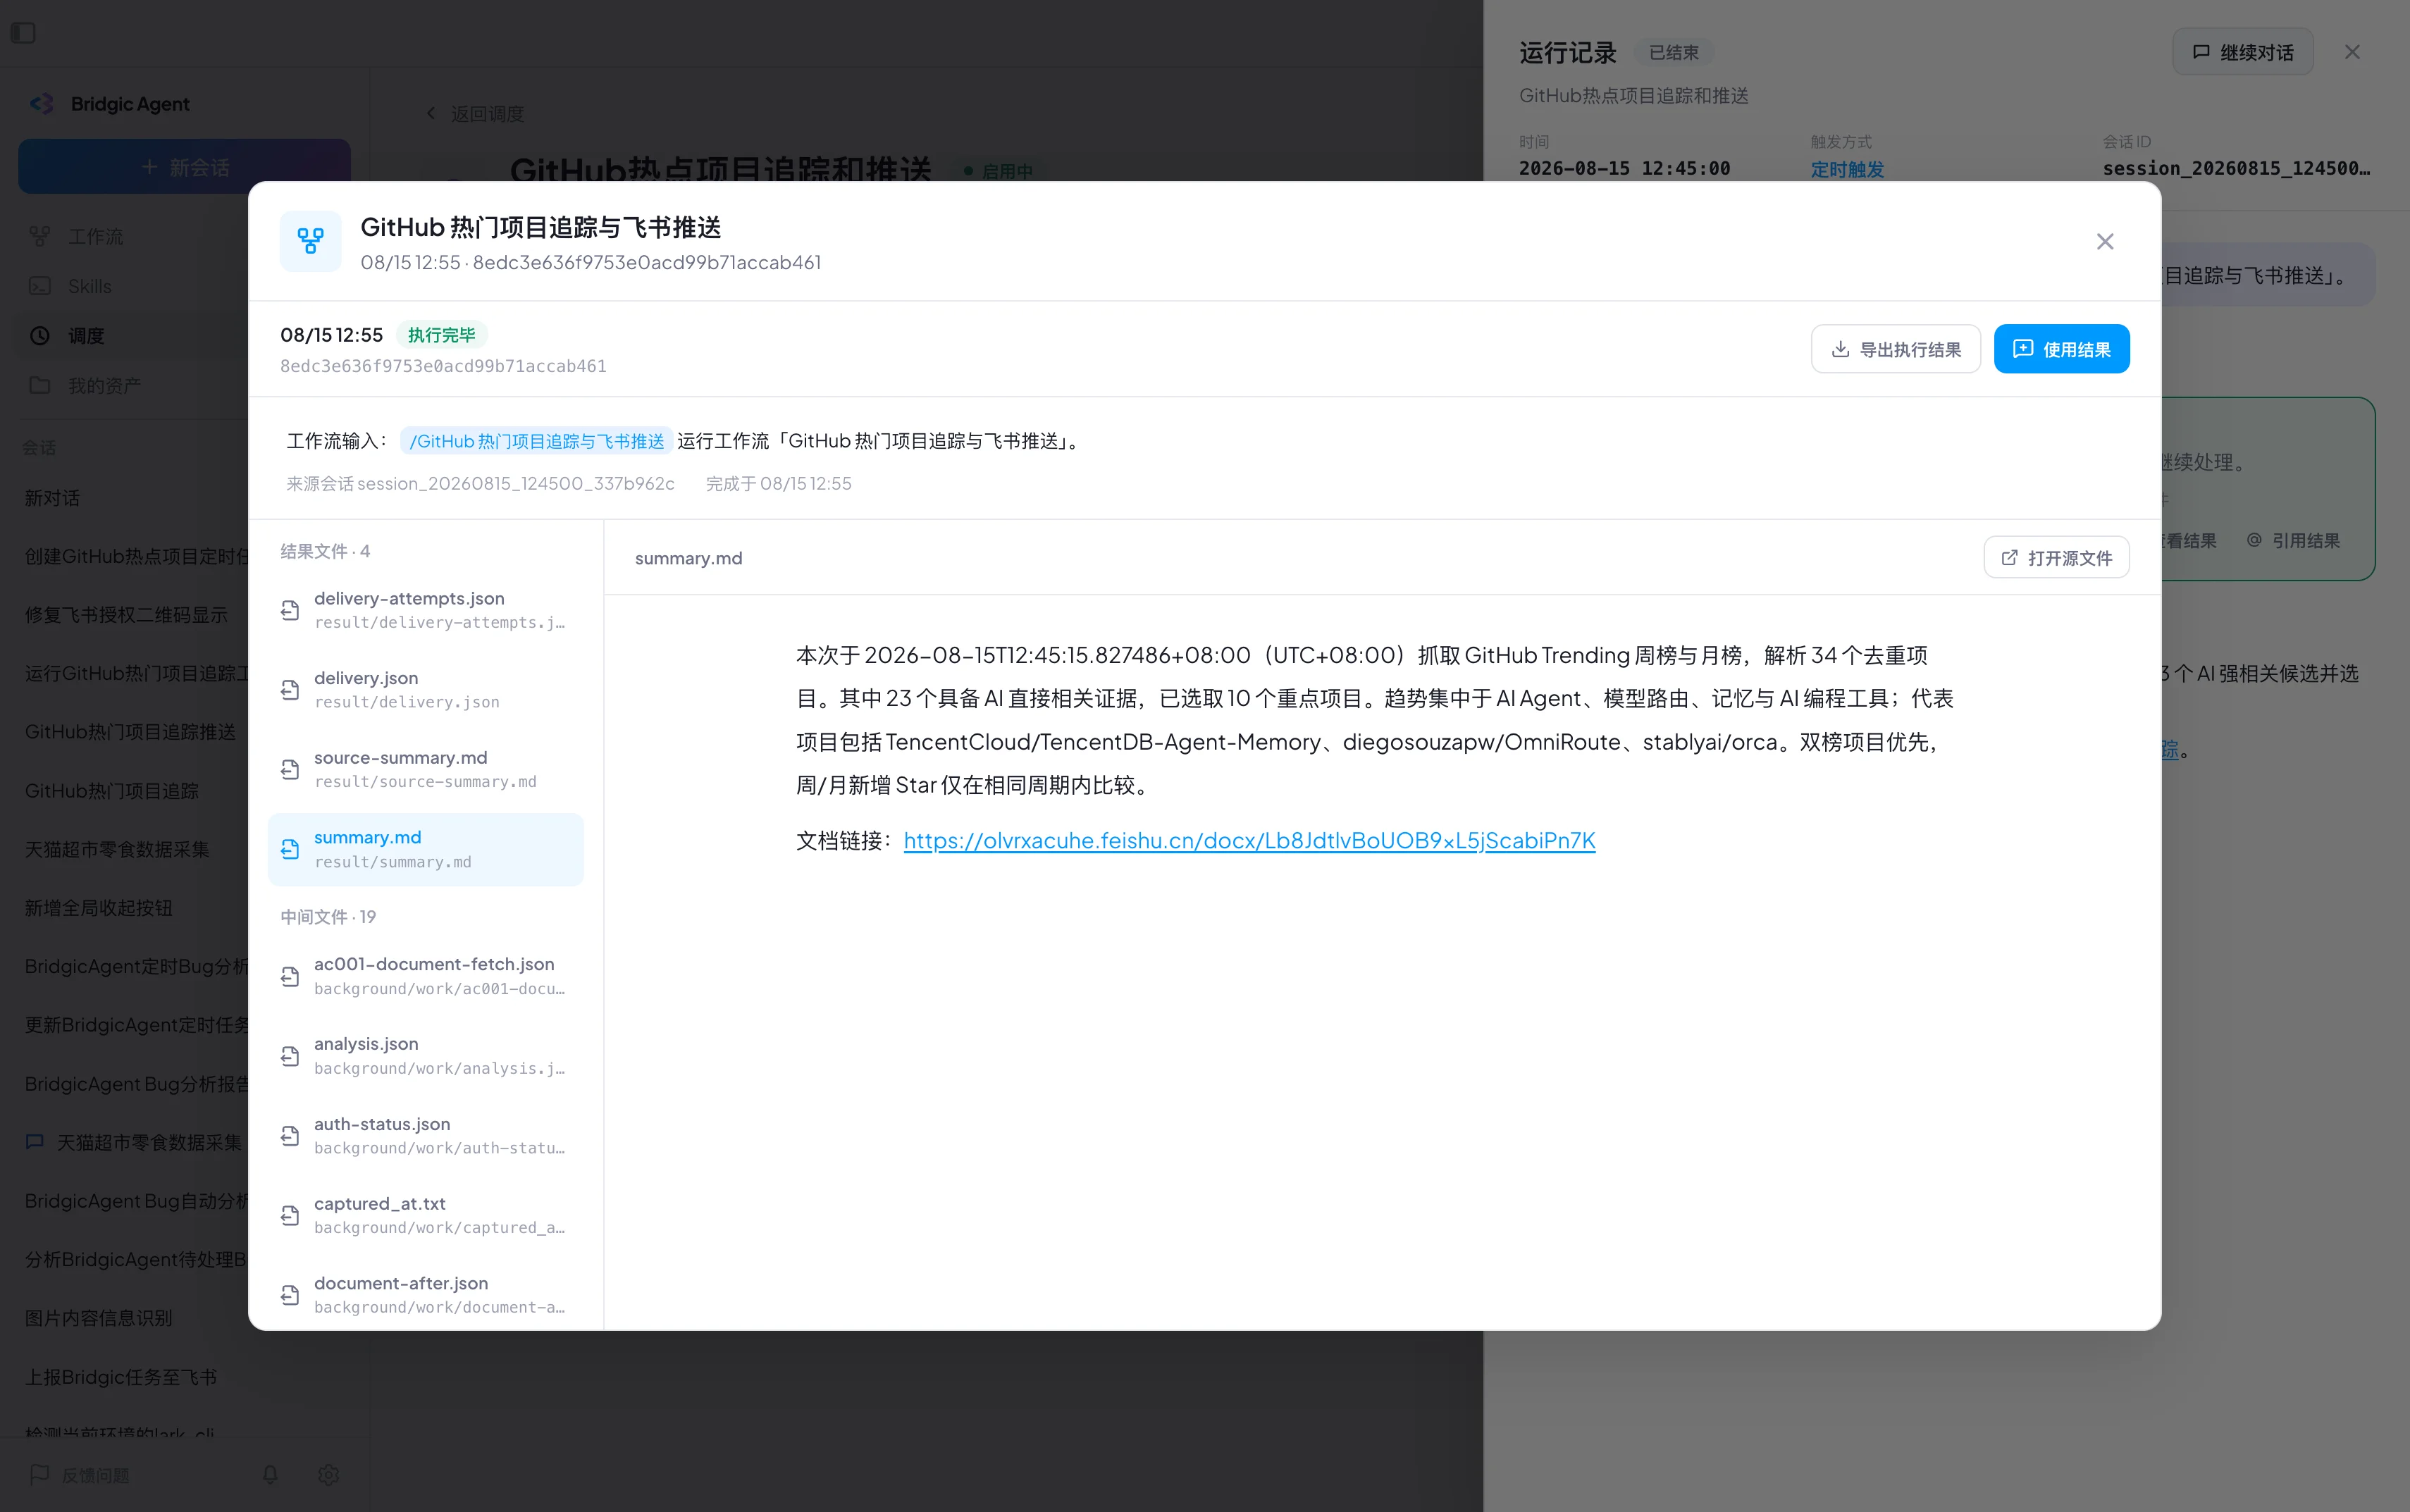This screenshot has height=1512, width=2410.
Task: Click 返回调度 back link
Action: tap(474, 113)
